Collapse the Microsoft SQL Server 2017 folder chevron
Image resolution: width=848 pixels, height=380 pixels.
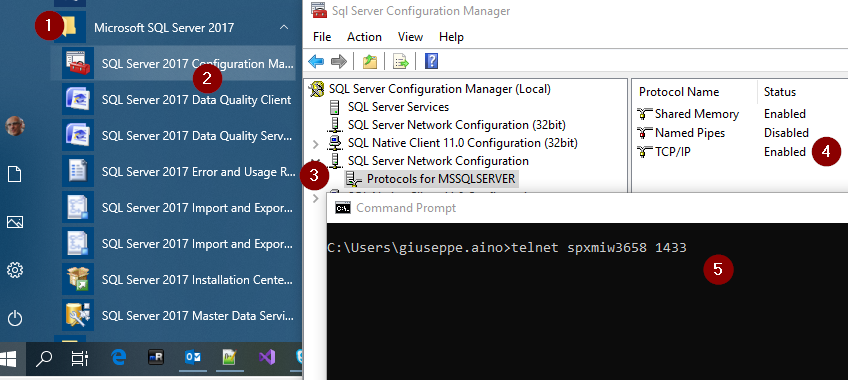(x=284, y=27)
